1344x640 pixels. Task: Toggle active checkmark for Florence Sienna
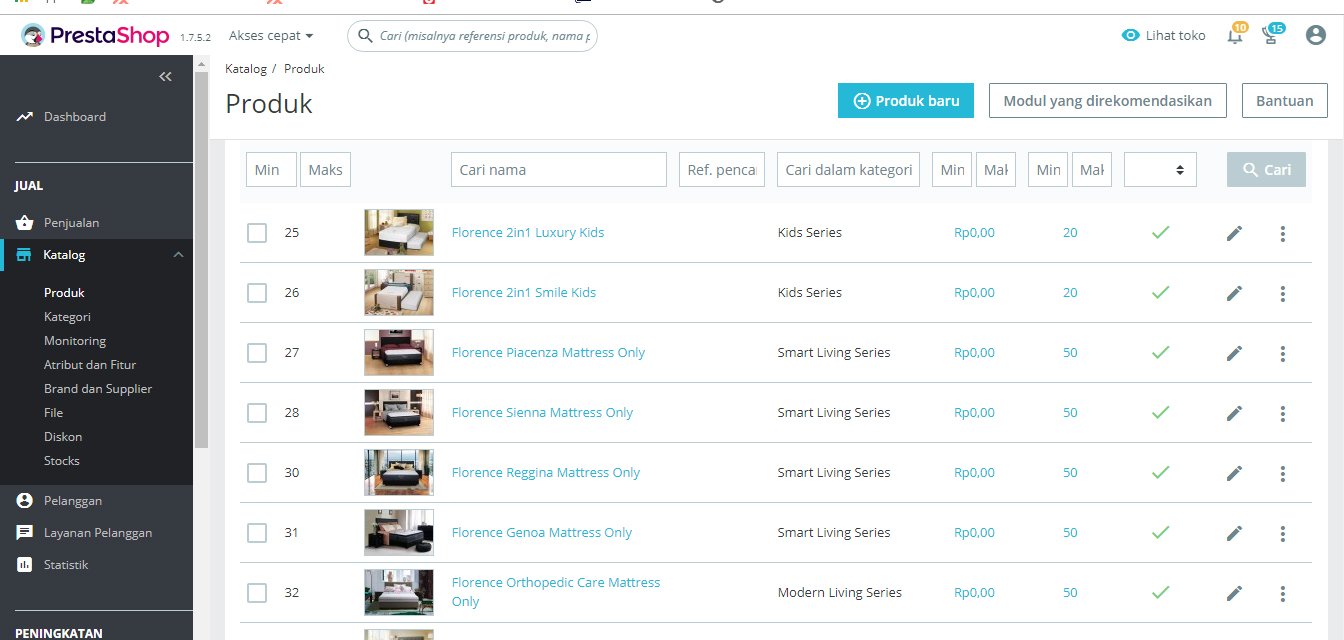[1160, 412]
